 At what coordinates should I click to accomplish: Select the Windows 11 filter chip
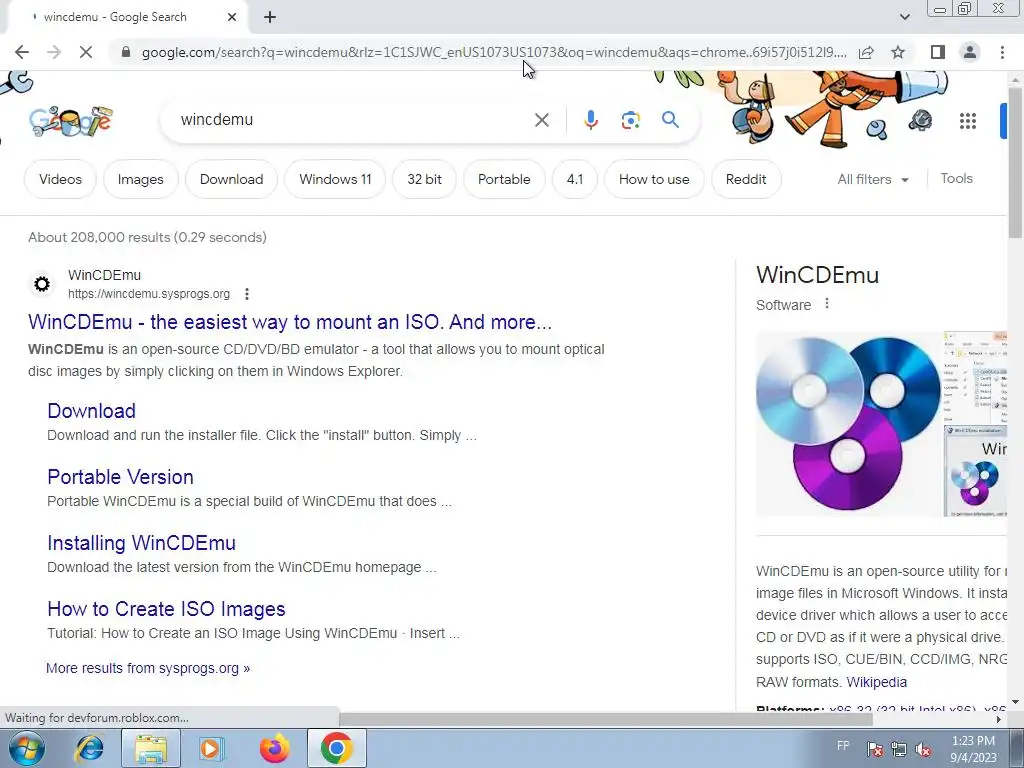click(335, 179)
